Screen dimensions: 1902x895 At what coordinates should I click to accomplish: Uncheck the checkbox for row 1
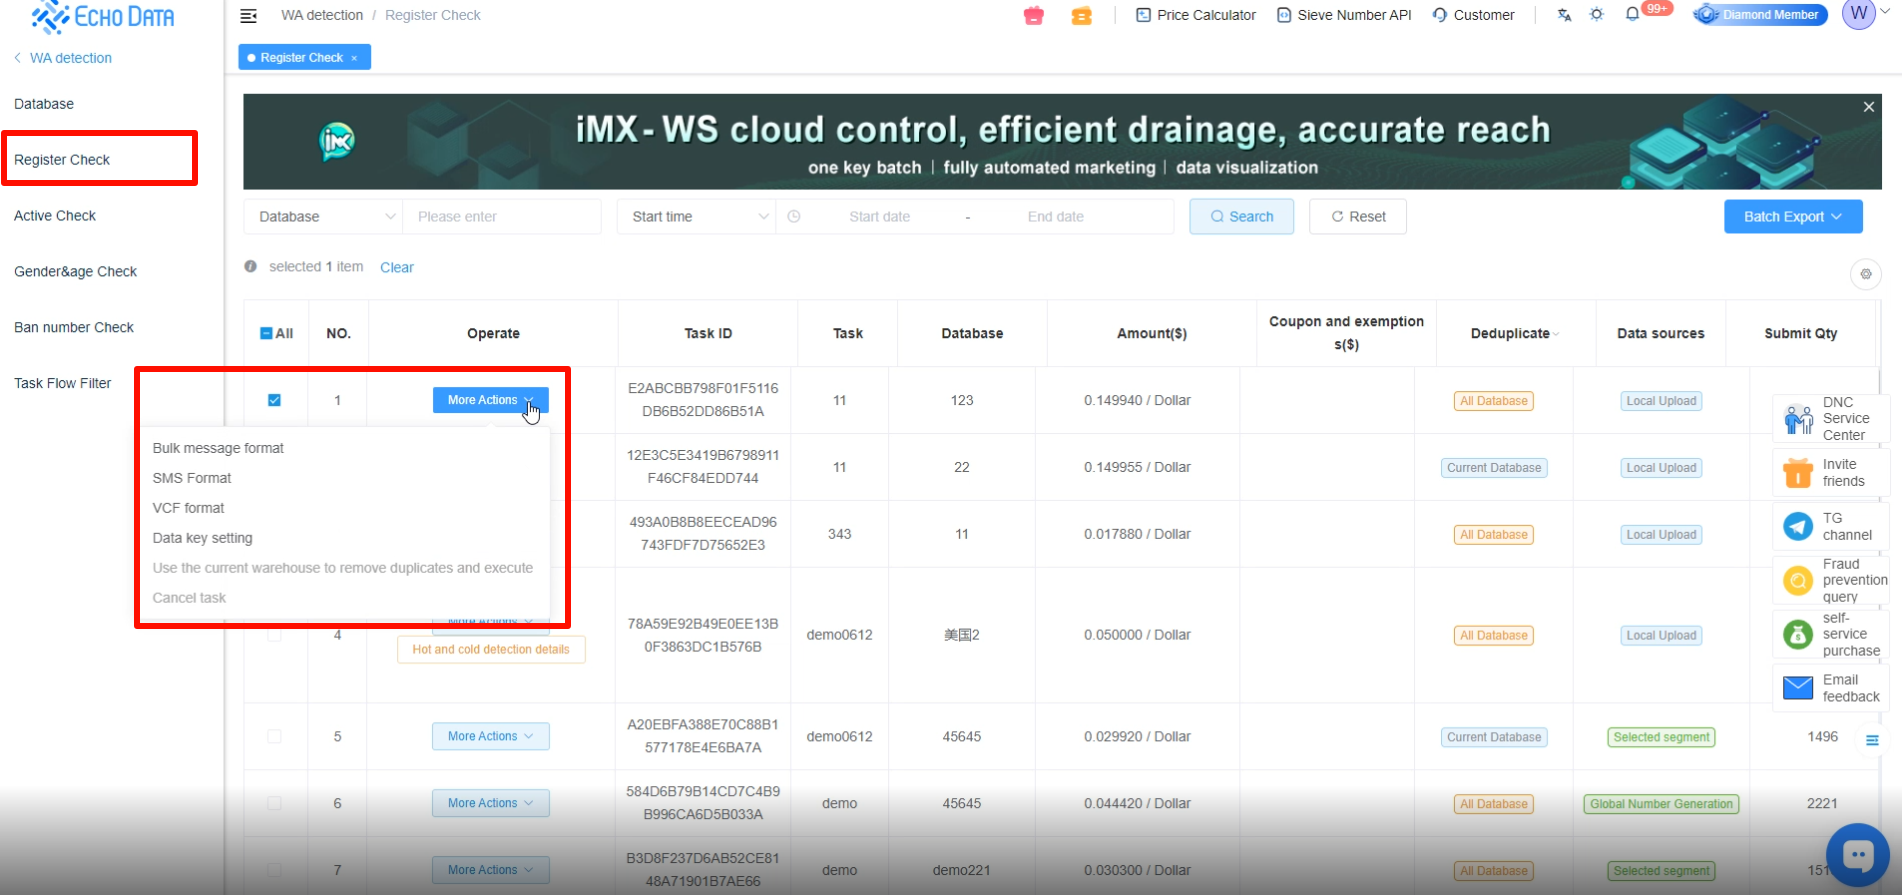tap(274, 400)
